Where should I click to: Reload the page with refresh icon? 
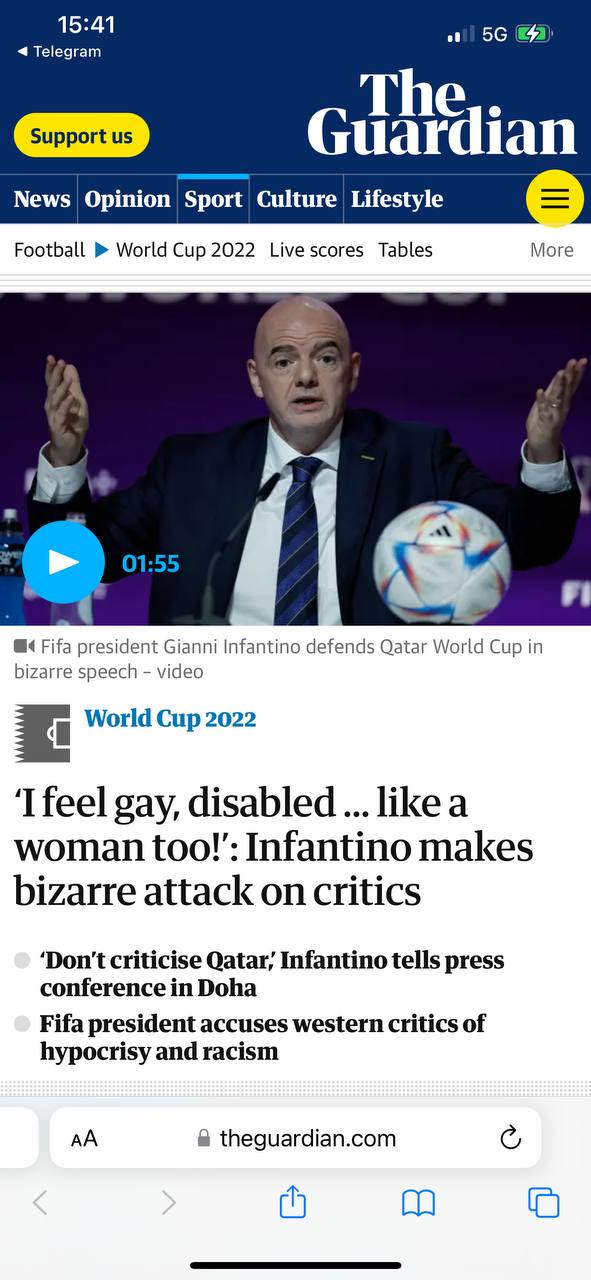[510, 1138]
